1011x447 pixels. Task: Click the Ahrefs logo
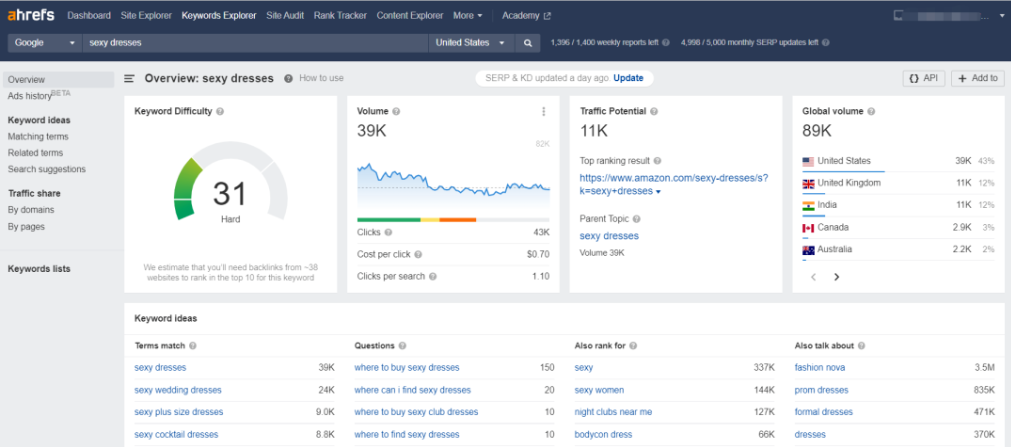coord(31,15)
